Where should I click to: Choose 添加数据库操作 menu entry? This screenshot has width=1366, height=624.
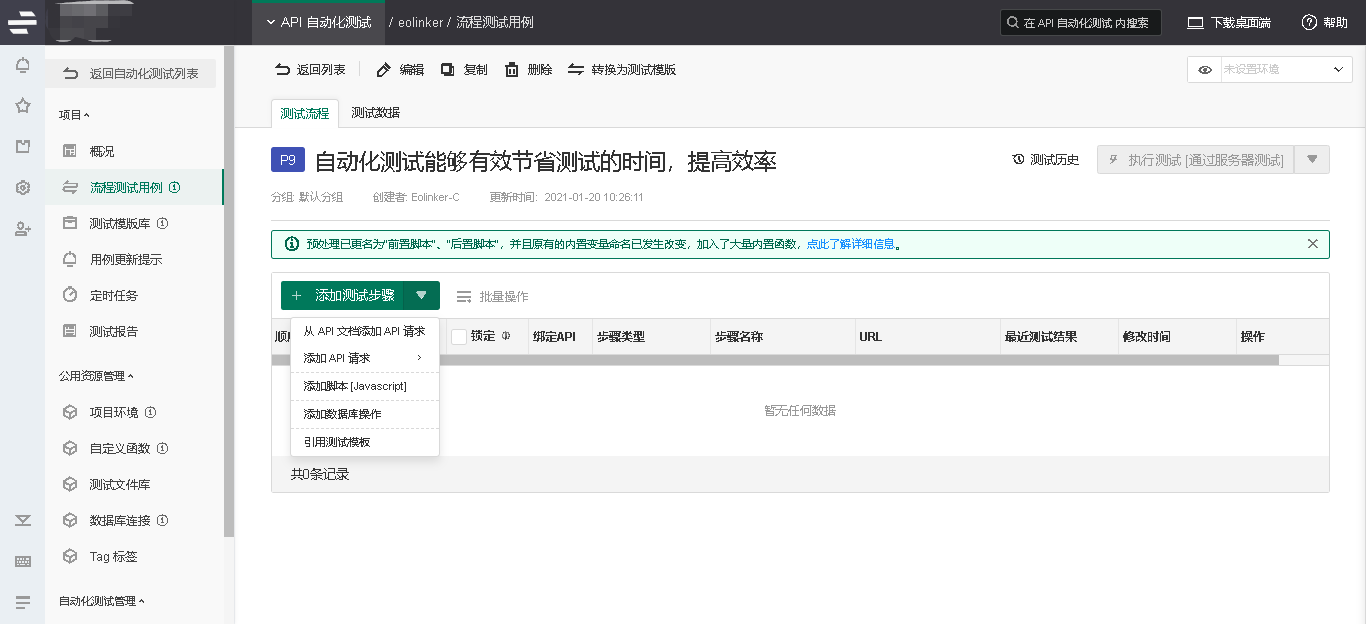365,414
